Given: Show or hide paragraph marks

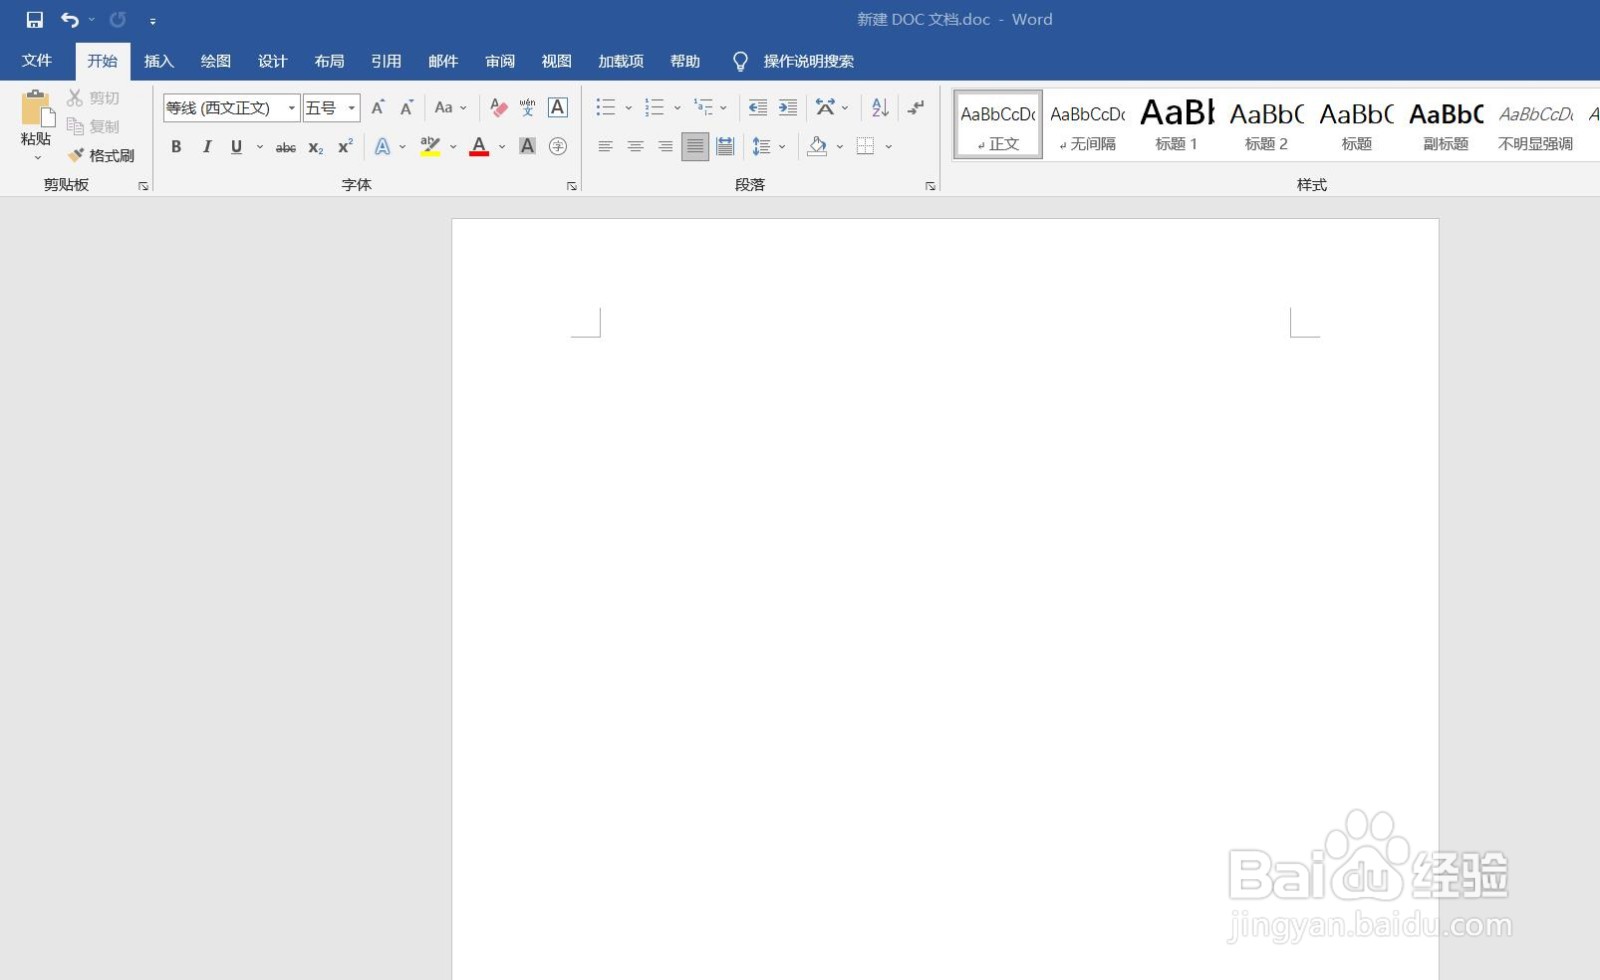Looking at the screenshot, I should tap(916, 108).
